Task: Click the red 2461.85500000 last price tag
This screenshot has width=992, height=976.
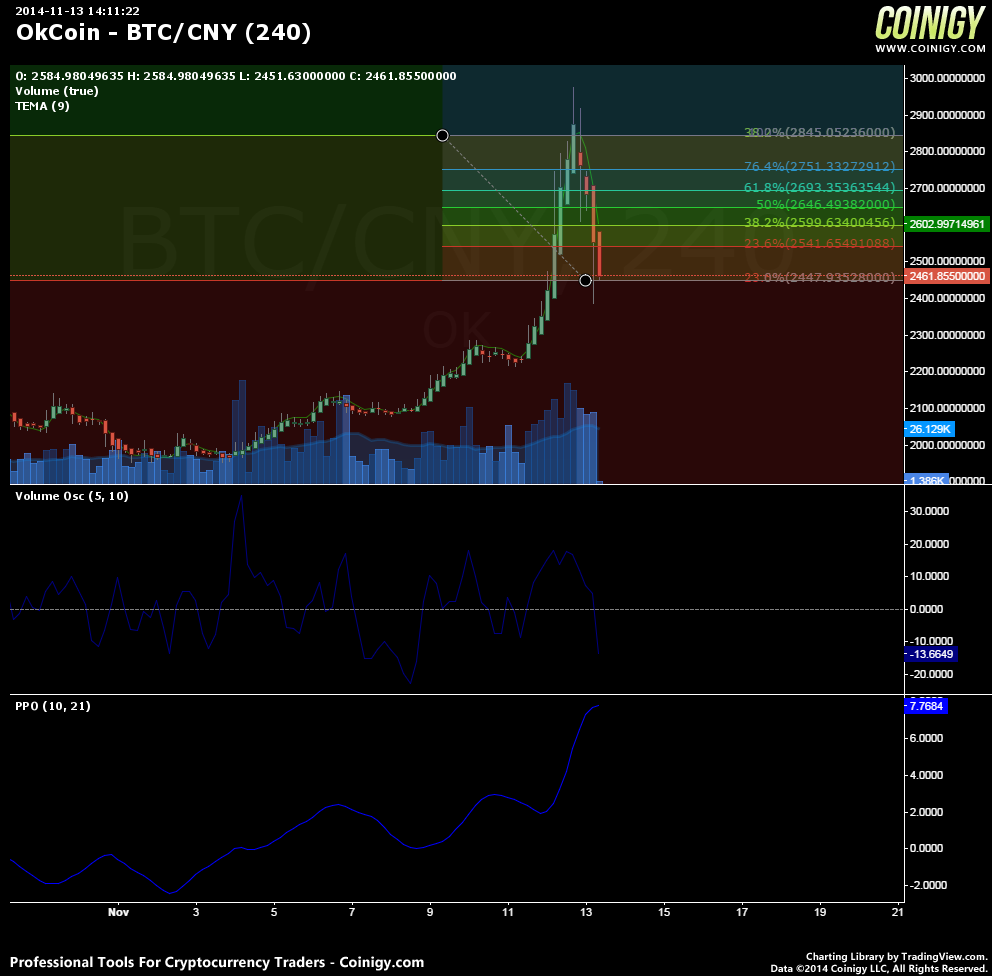Action: [x=947, y=276]
